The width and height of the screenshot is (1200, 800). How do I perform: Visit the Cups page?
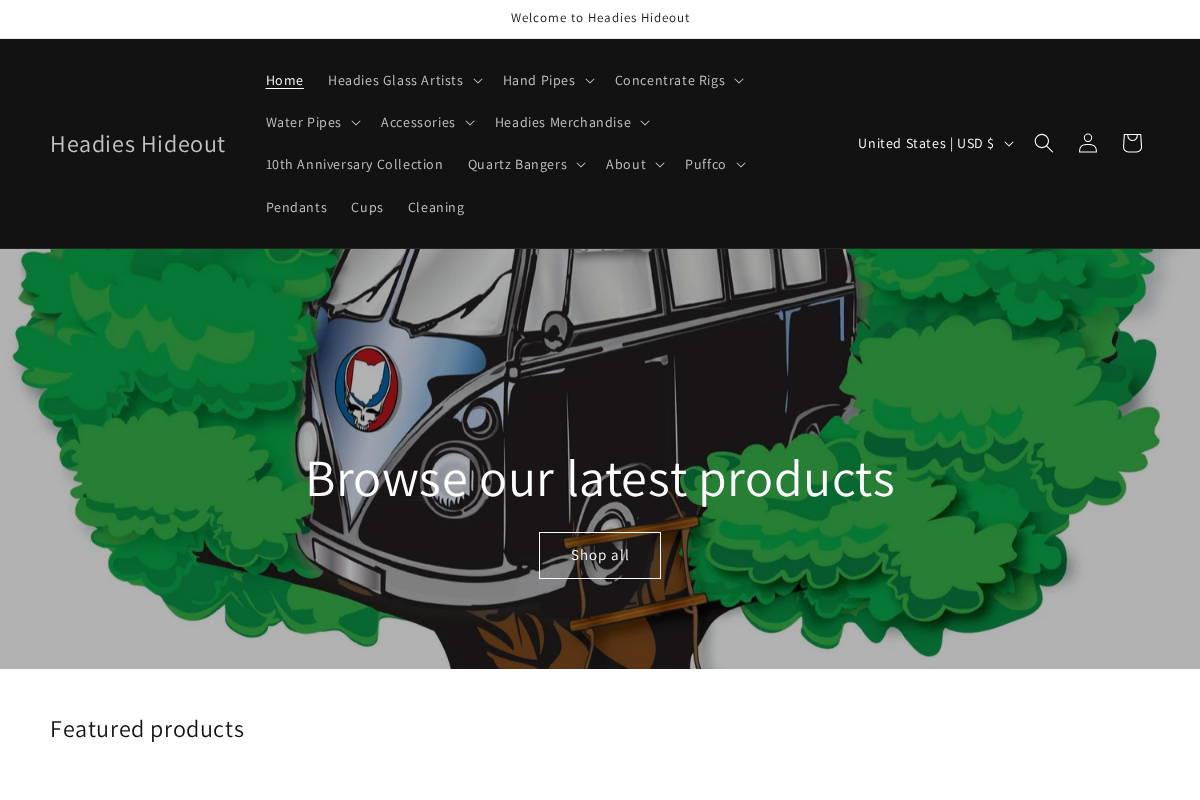click(x=367, y=207)
